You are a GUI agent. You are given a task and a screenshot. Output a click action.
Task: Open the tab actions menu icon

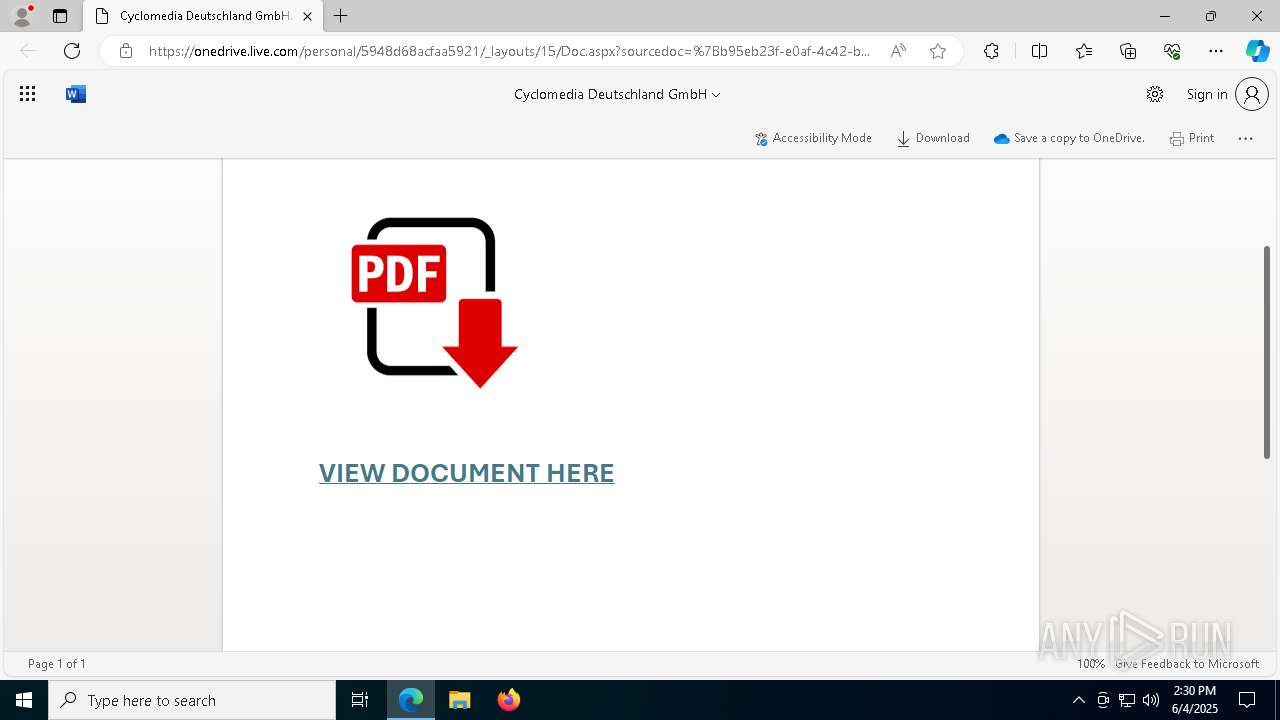click(60, 16)
